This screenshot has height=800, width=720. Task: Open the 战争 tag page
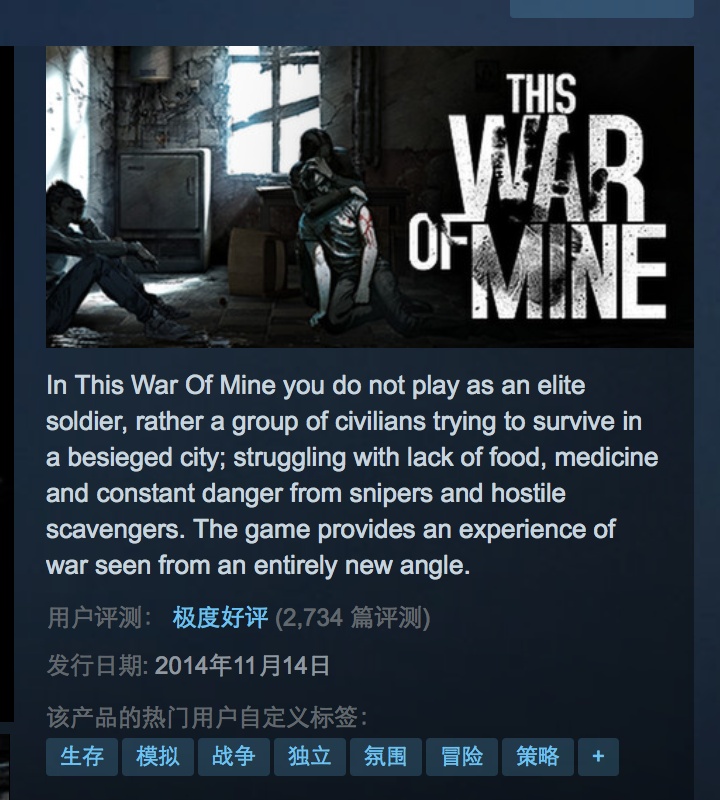tap(234, 757)
